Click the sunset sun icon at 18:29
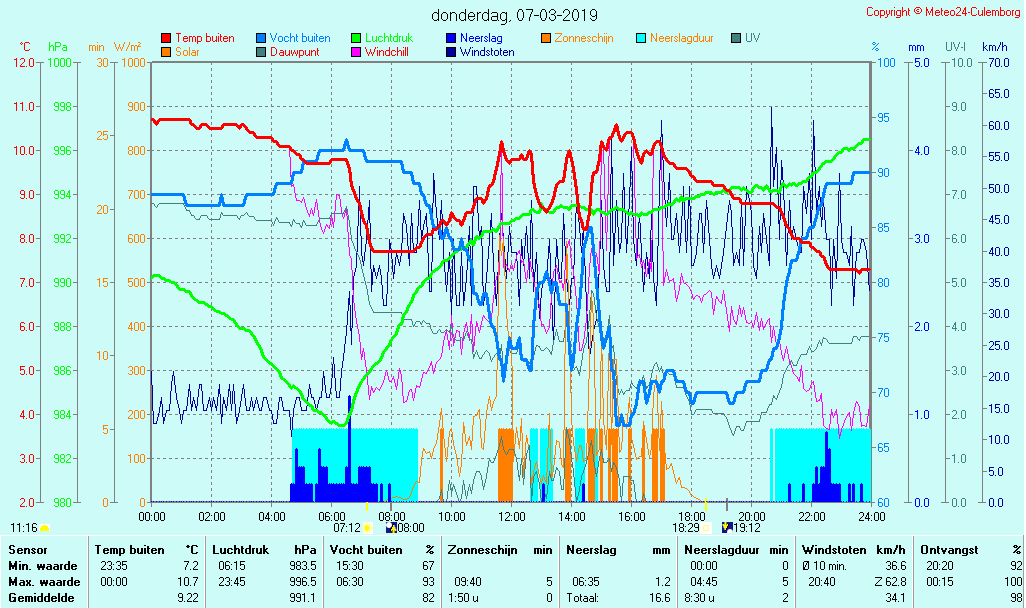This screenshot has width=1026, height=608. pos(707,527)
